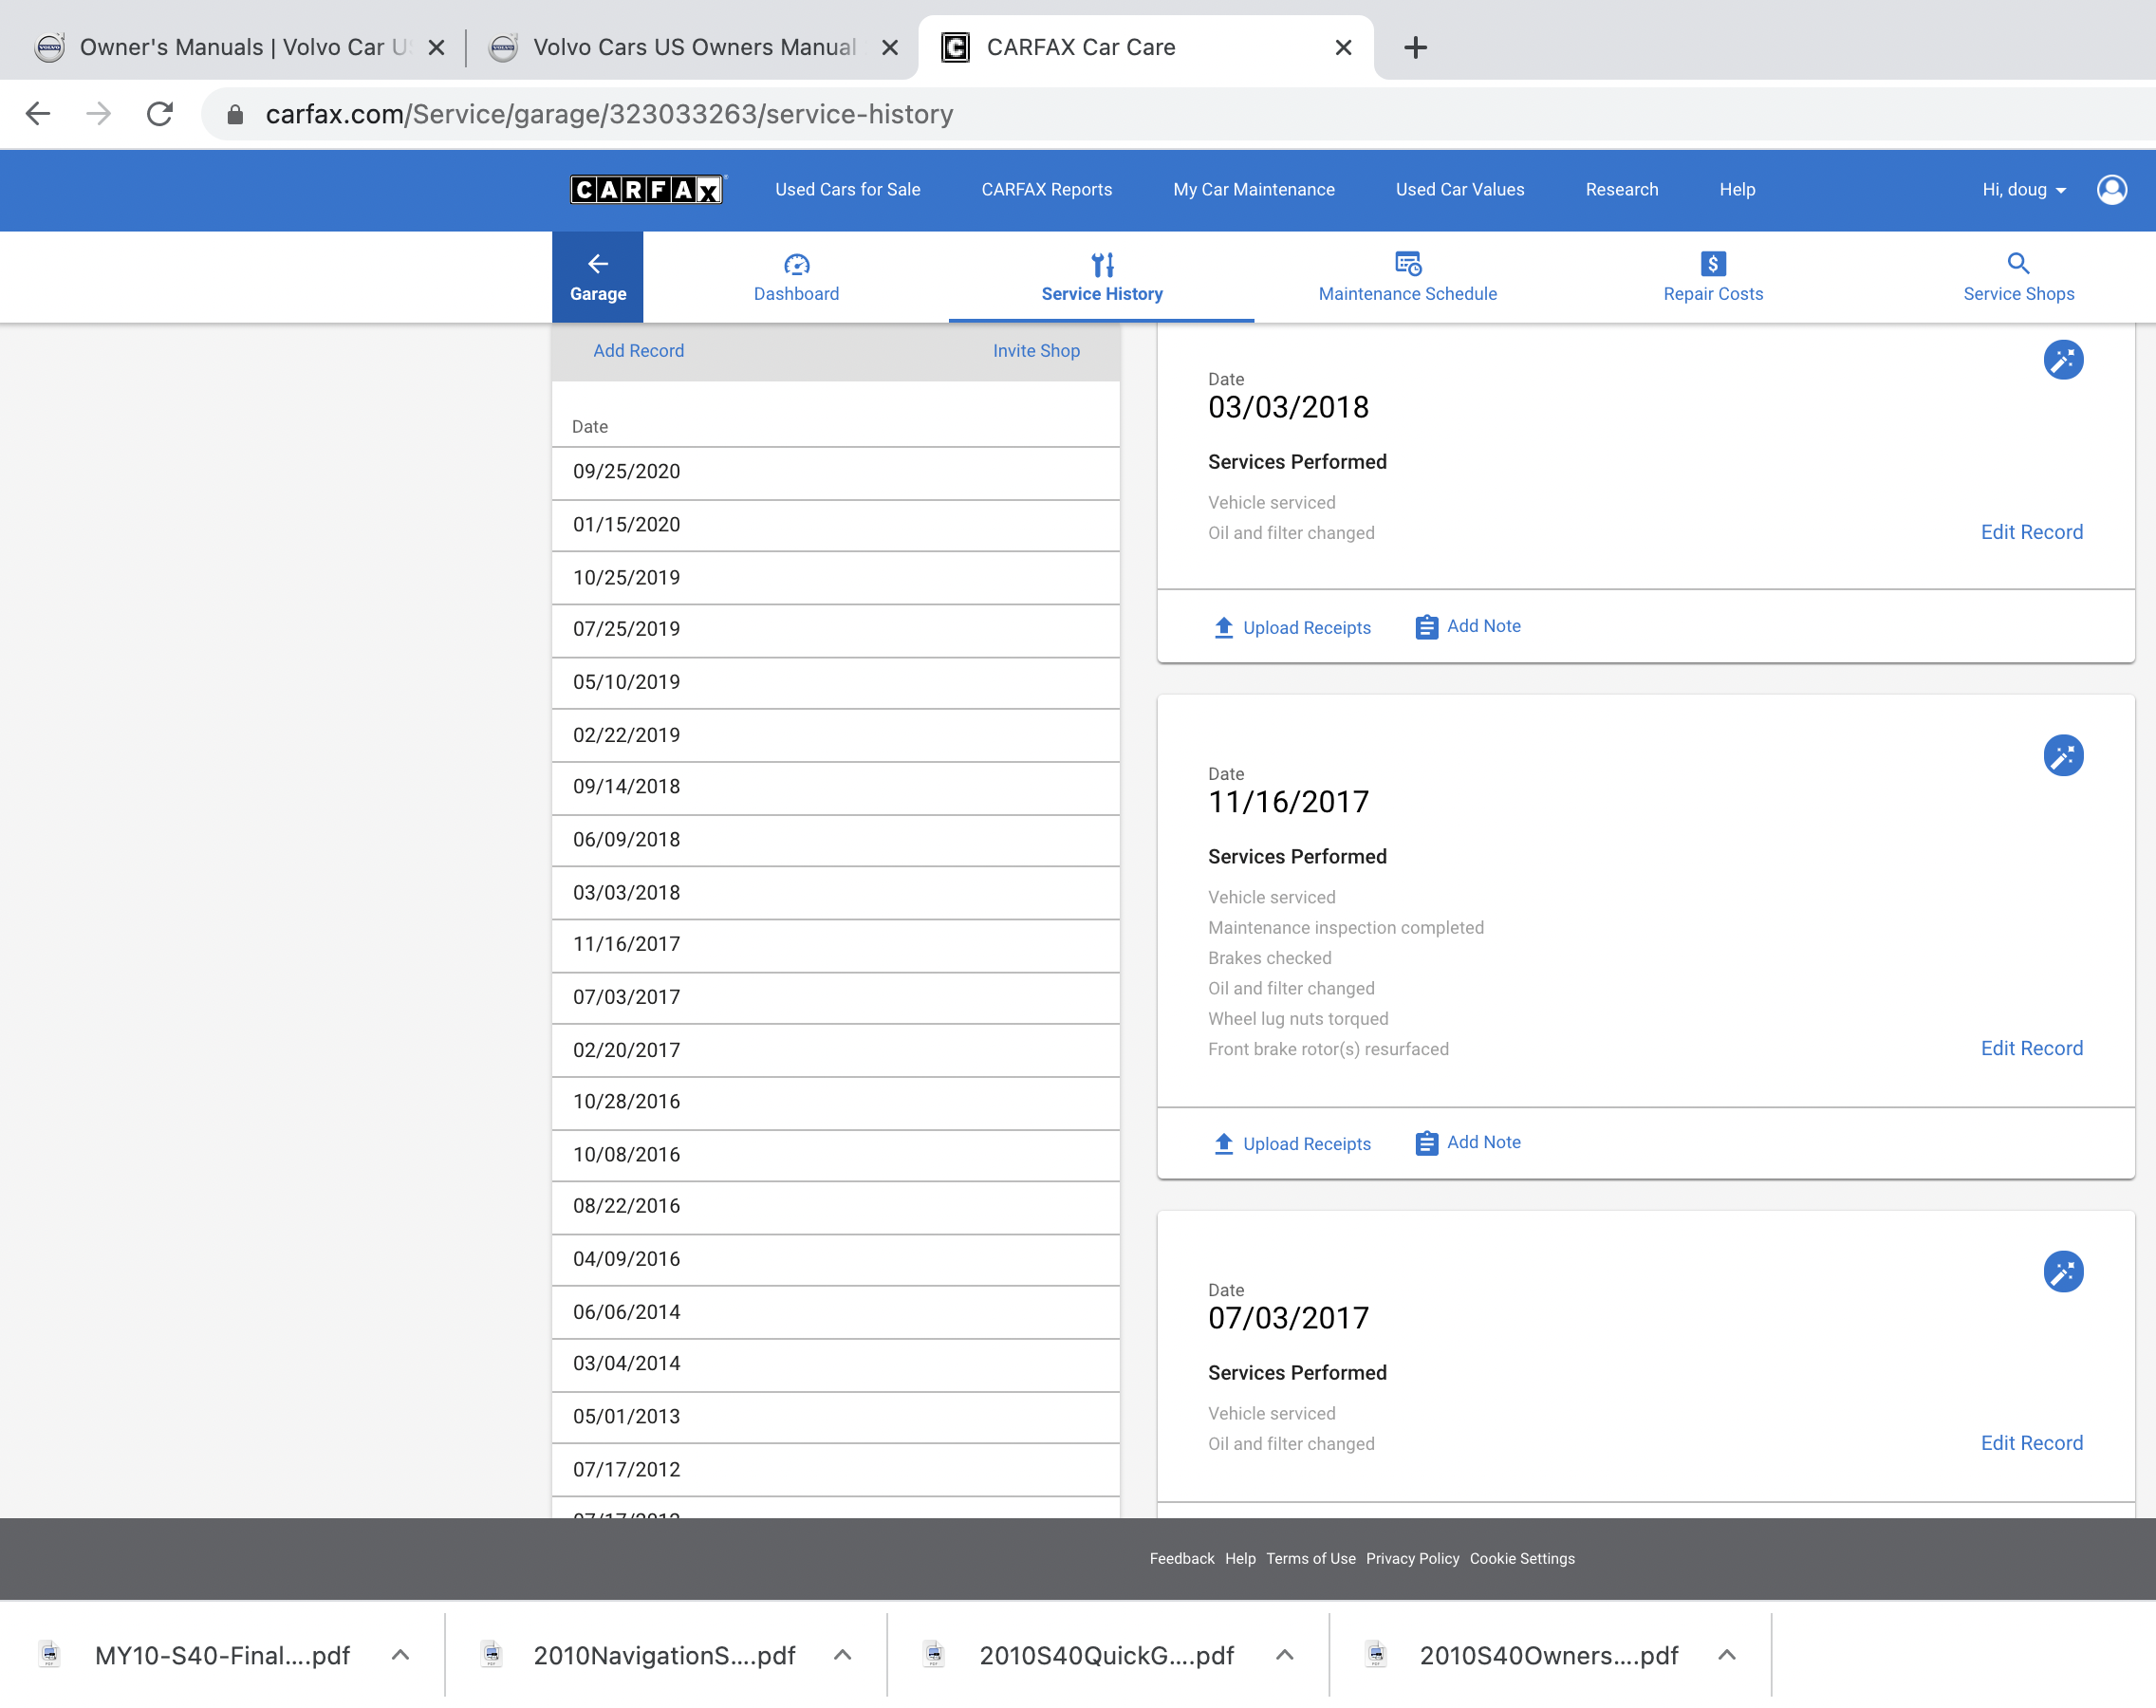2156x1708 pixels.
Task: Select the 10/25/2019 service date row
Action: tap(835, 577)
